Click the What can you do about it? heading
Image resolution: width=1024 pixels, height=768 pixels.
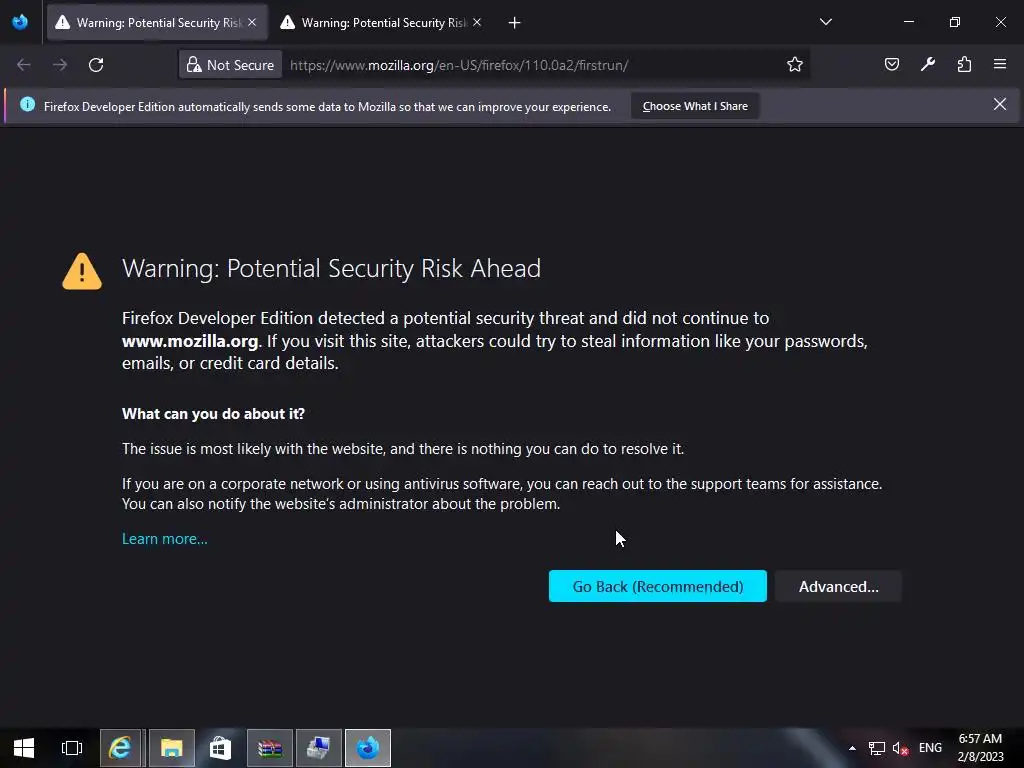[x=214, y=414]
